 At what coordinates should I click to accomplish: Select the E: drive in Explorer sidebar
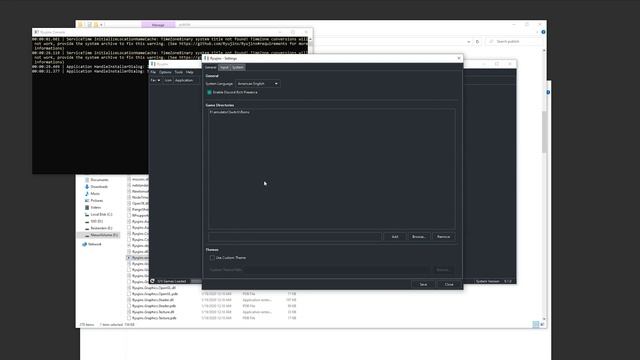[101, 229]
